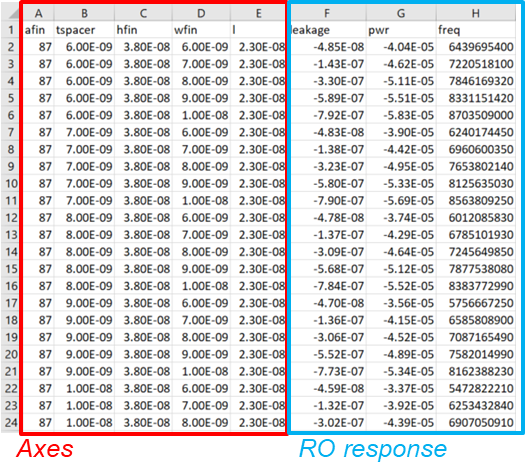Click pwr value -4.04E-05
The image size is (525, 465).
coord(401,47)
